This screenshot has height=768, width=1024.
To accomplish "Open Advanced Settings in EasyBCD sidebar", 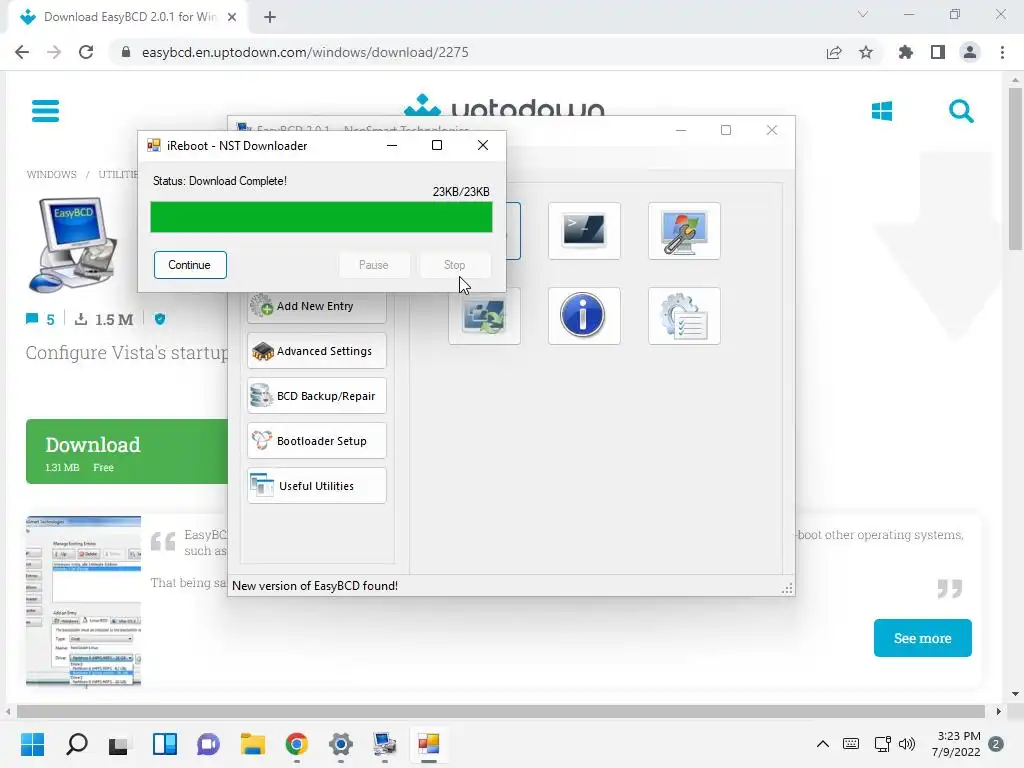I will 317,351.
